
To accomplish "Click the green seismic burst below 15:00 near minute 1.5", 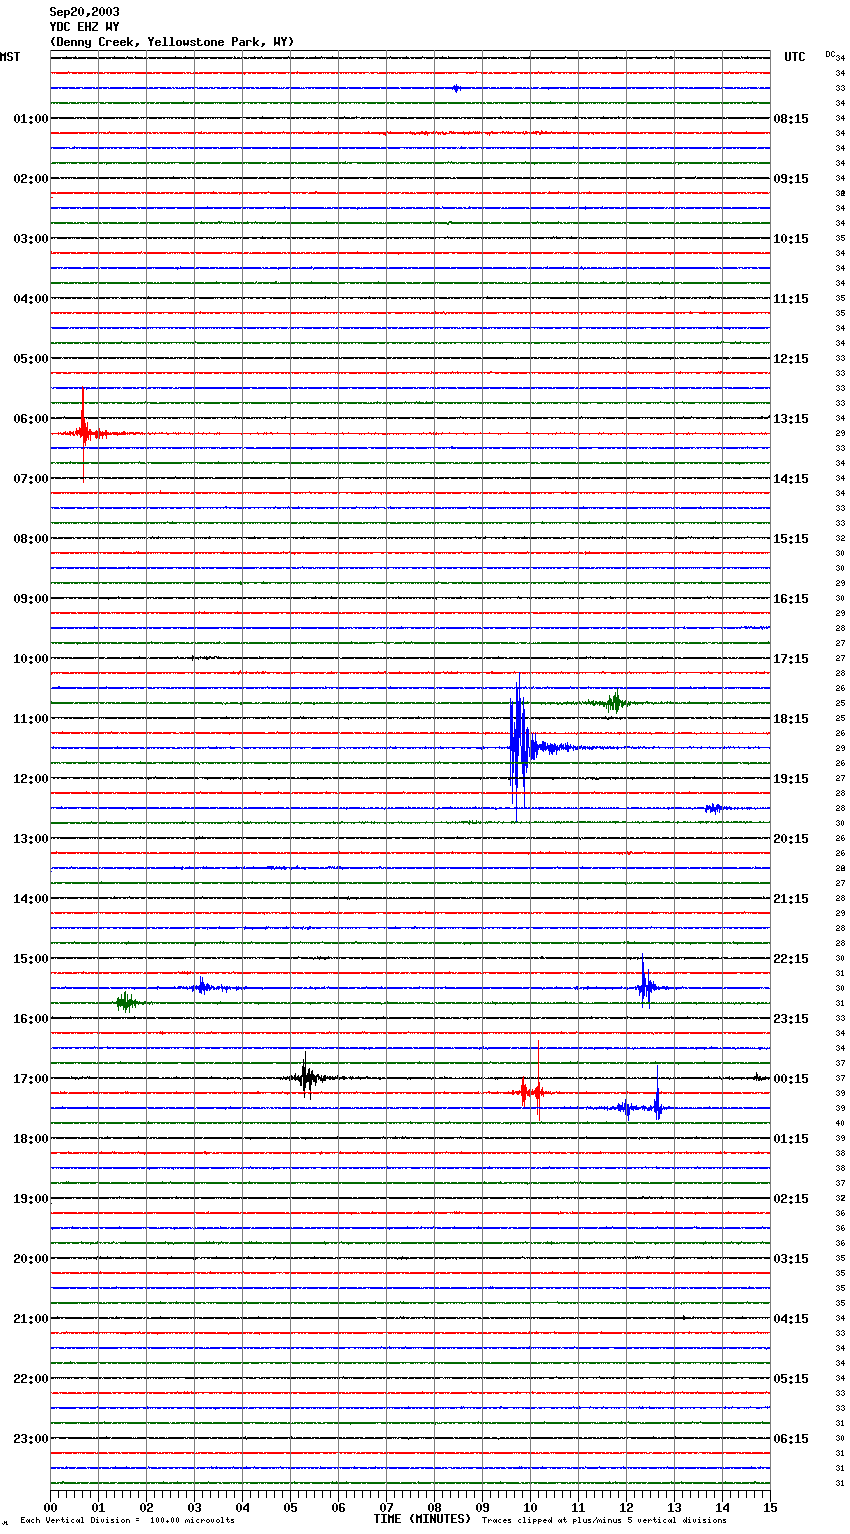I will point(125,1002).
